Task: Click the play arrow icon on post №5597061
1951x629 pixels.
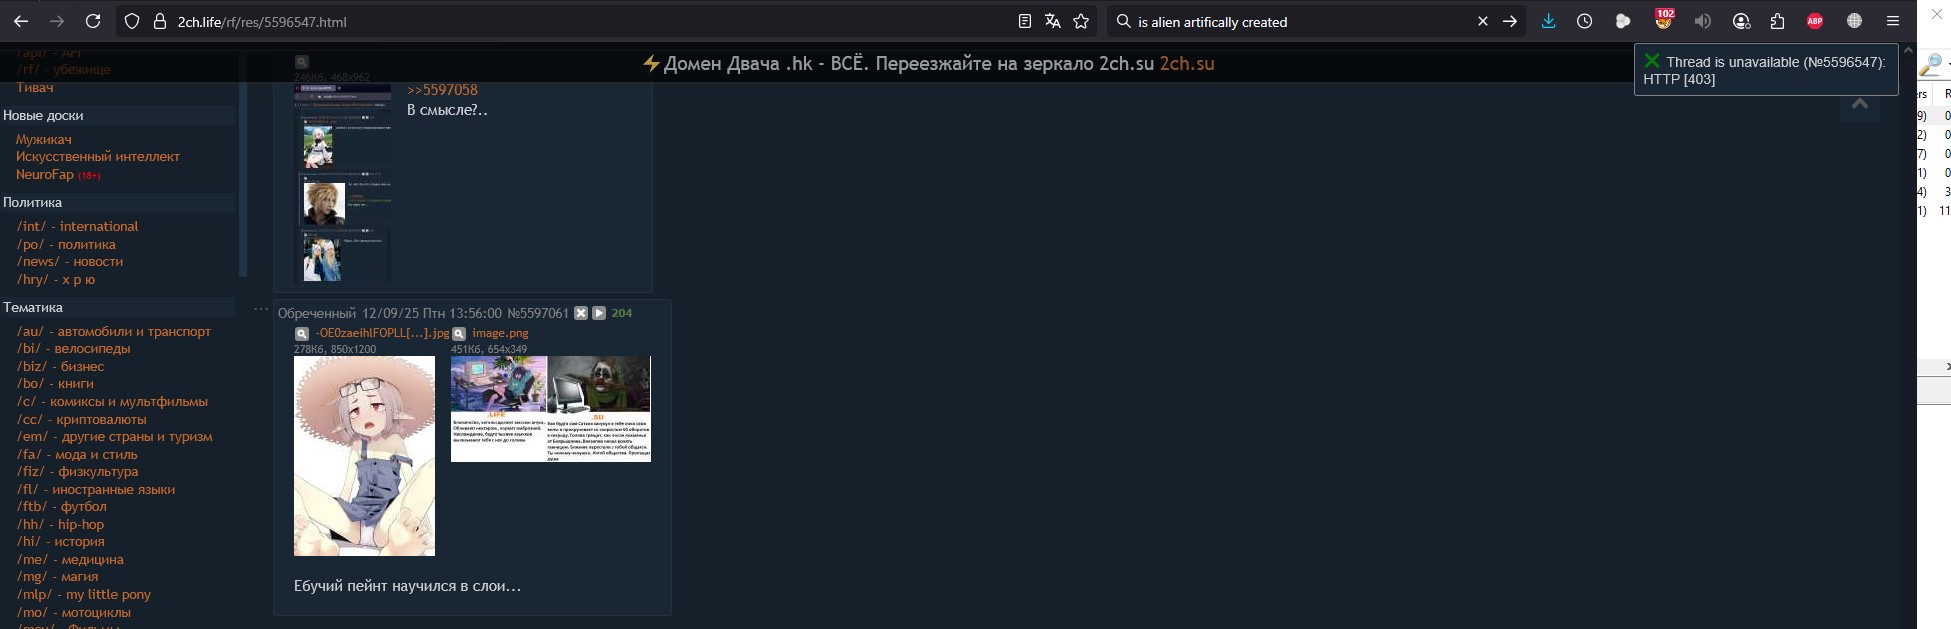Action: point(599,313)
